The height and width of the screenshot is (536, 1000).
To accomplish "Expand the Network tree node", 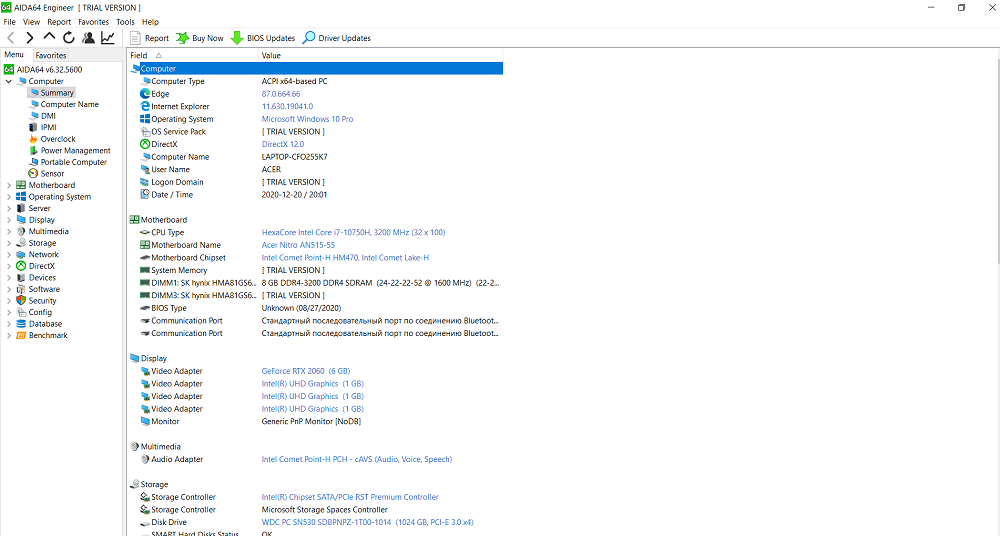I will tap(9, 255).
